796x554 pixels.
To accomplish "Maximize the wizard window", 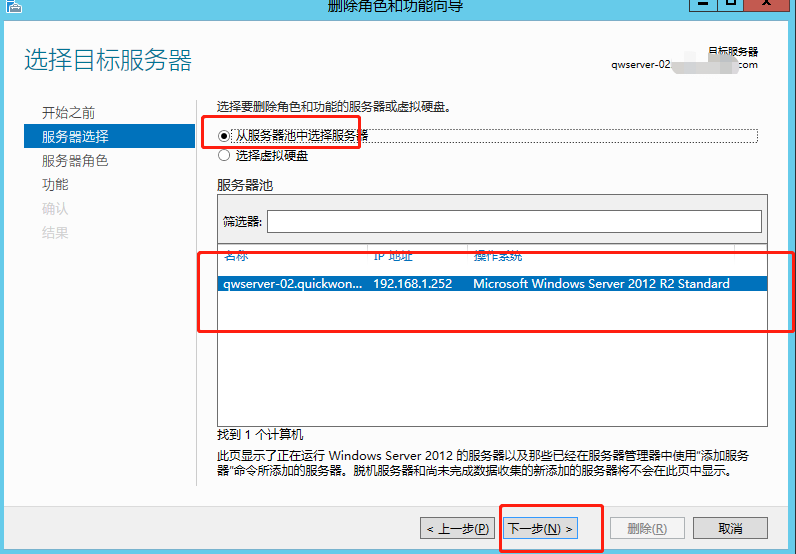I will (731, 5).
